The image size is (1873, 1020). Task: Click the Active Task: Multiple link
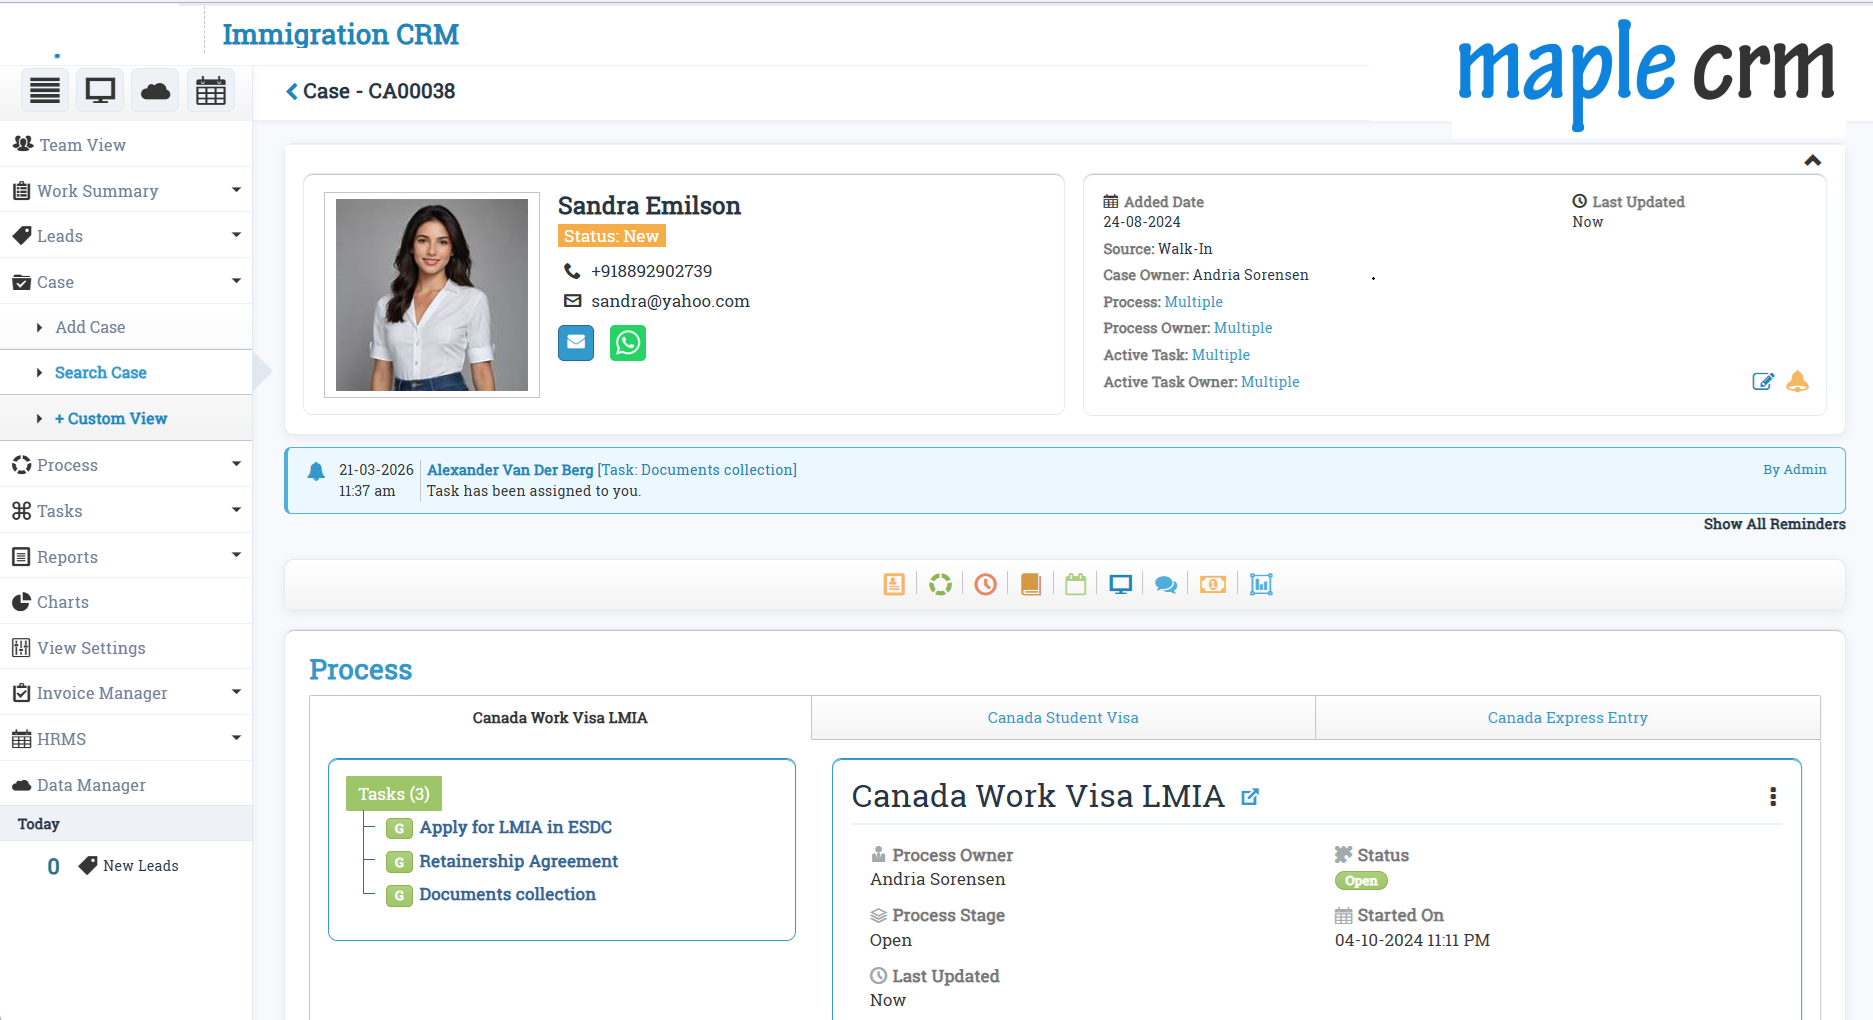(1220, 355)
